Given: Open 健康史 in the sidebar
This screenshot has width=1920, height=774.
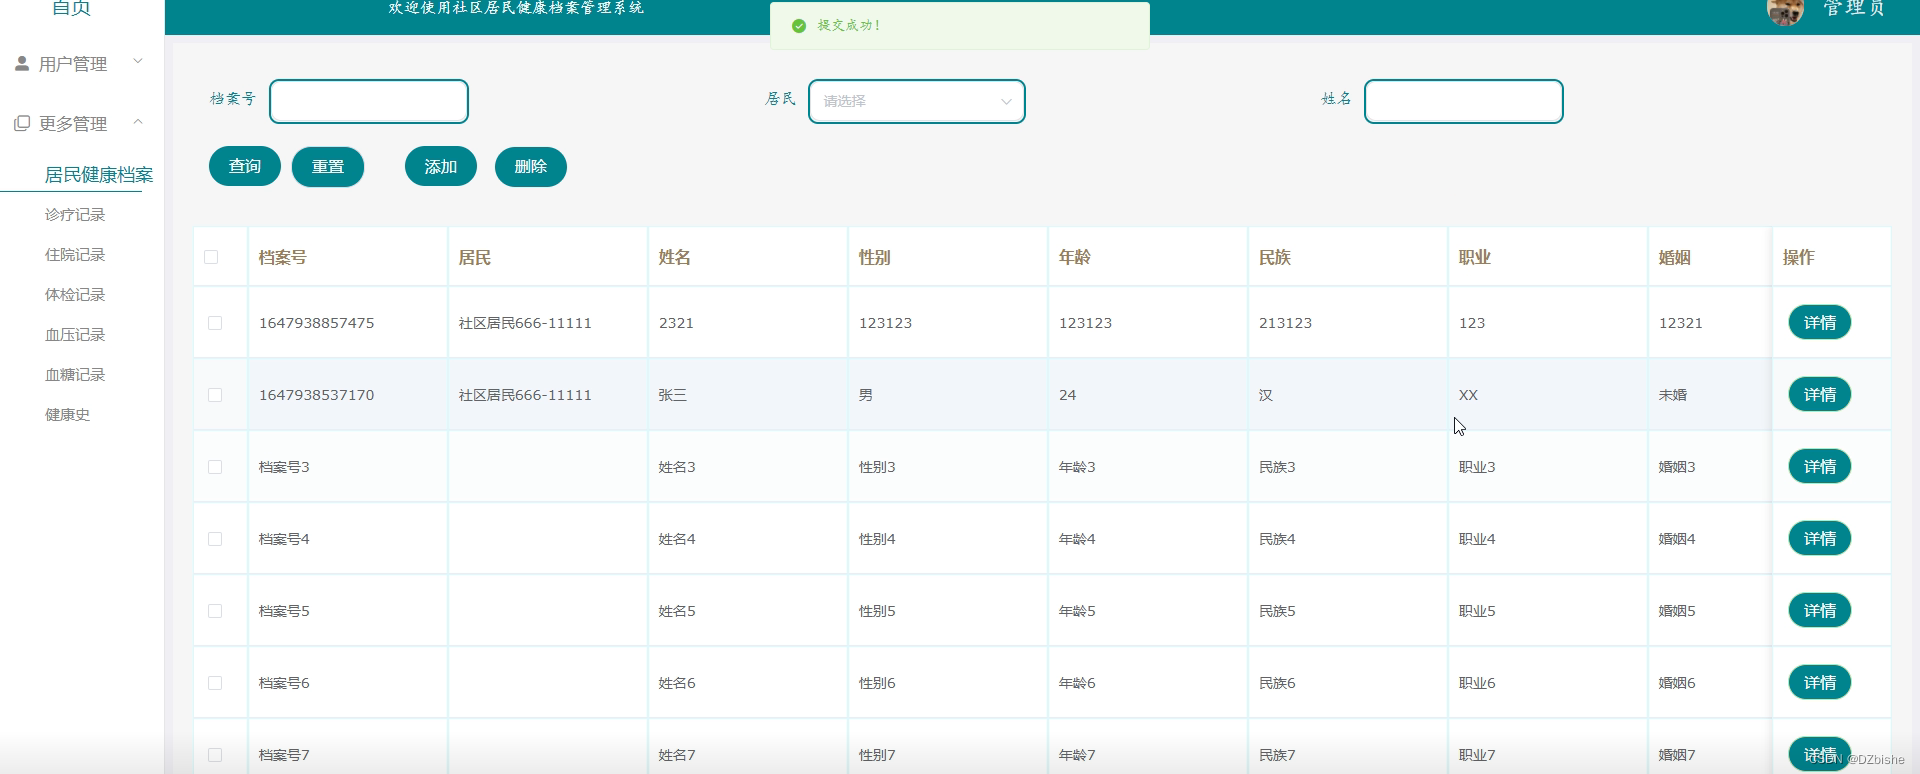Looking at the screenshot, I should point(67,415).
